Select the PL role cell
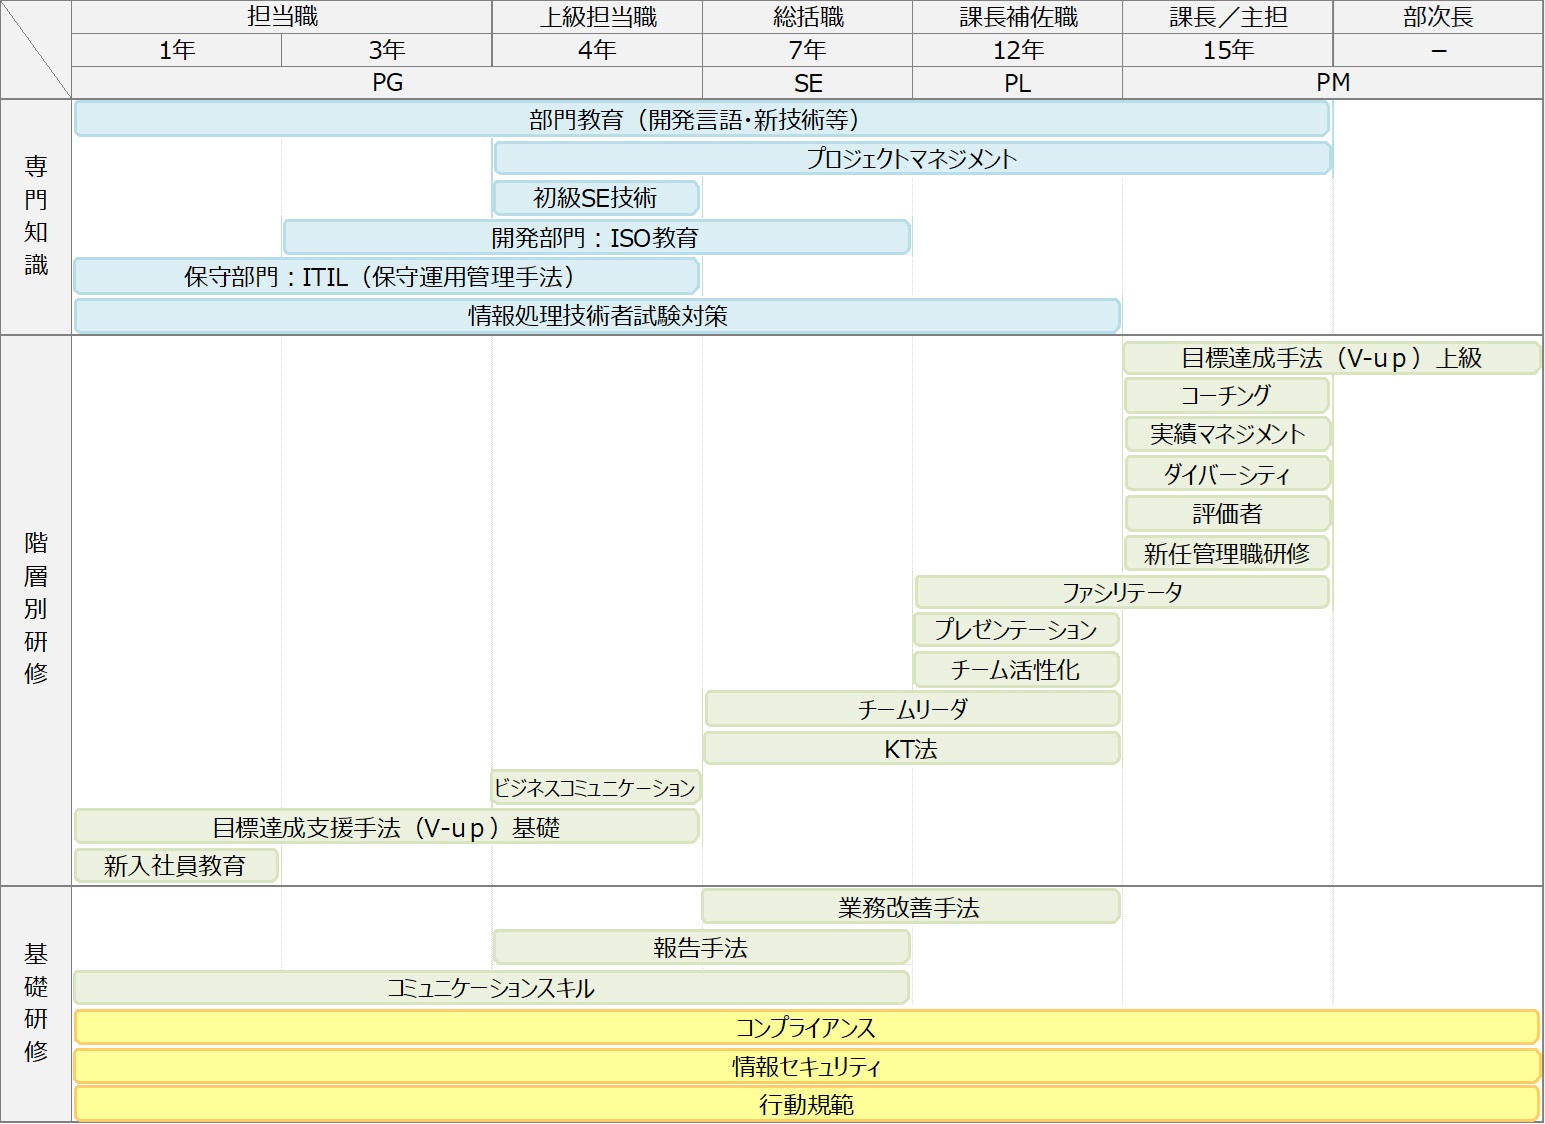This screenshot has width=1545, height=1124. 1017,83
